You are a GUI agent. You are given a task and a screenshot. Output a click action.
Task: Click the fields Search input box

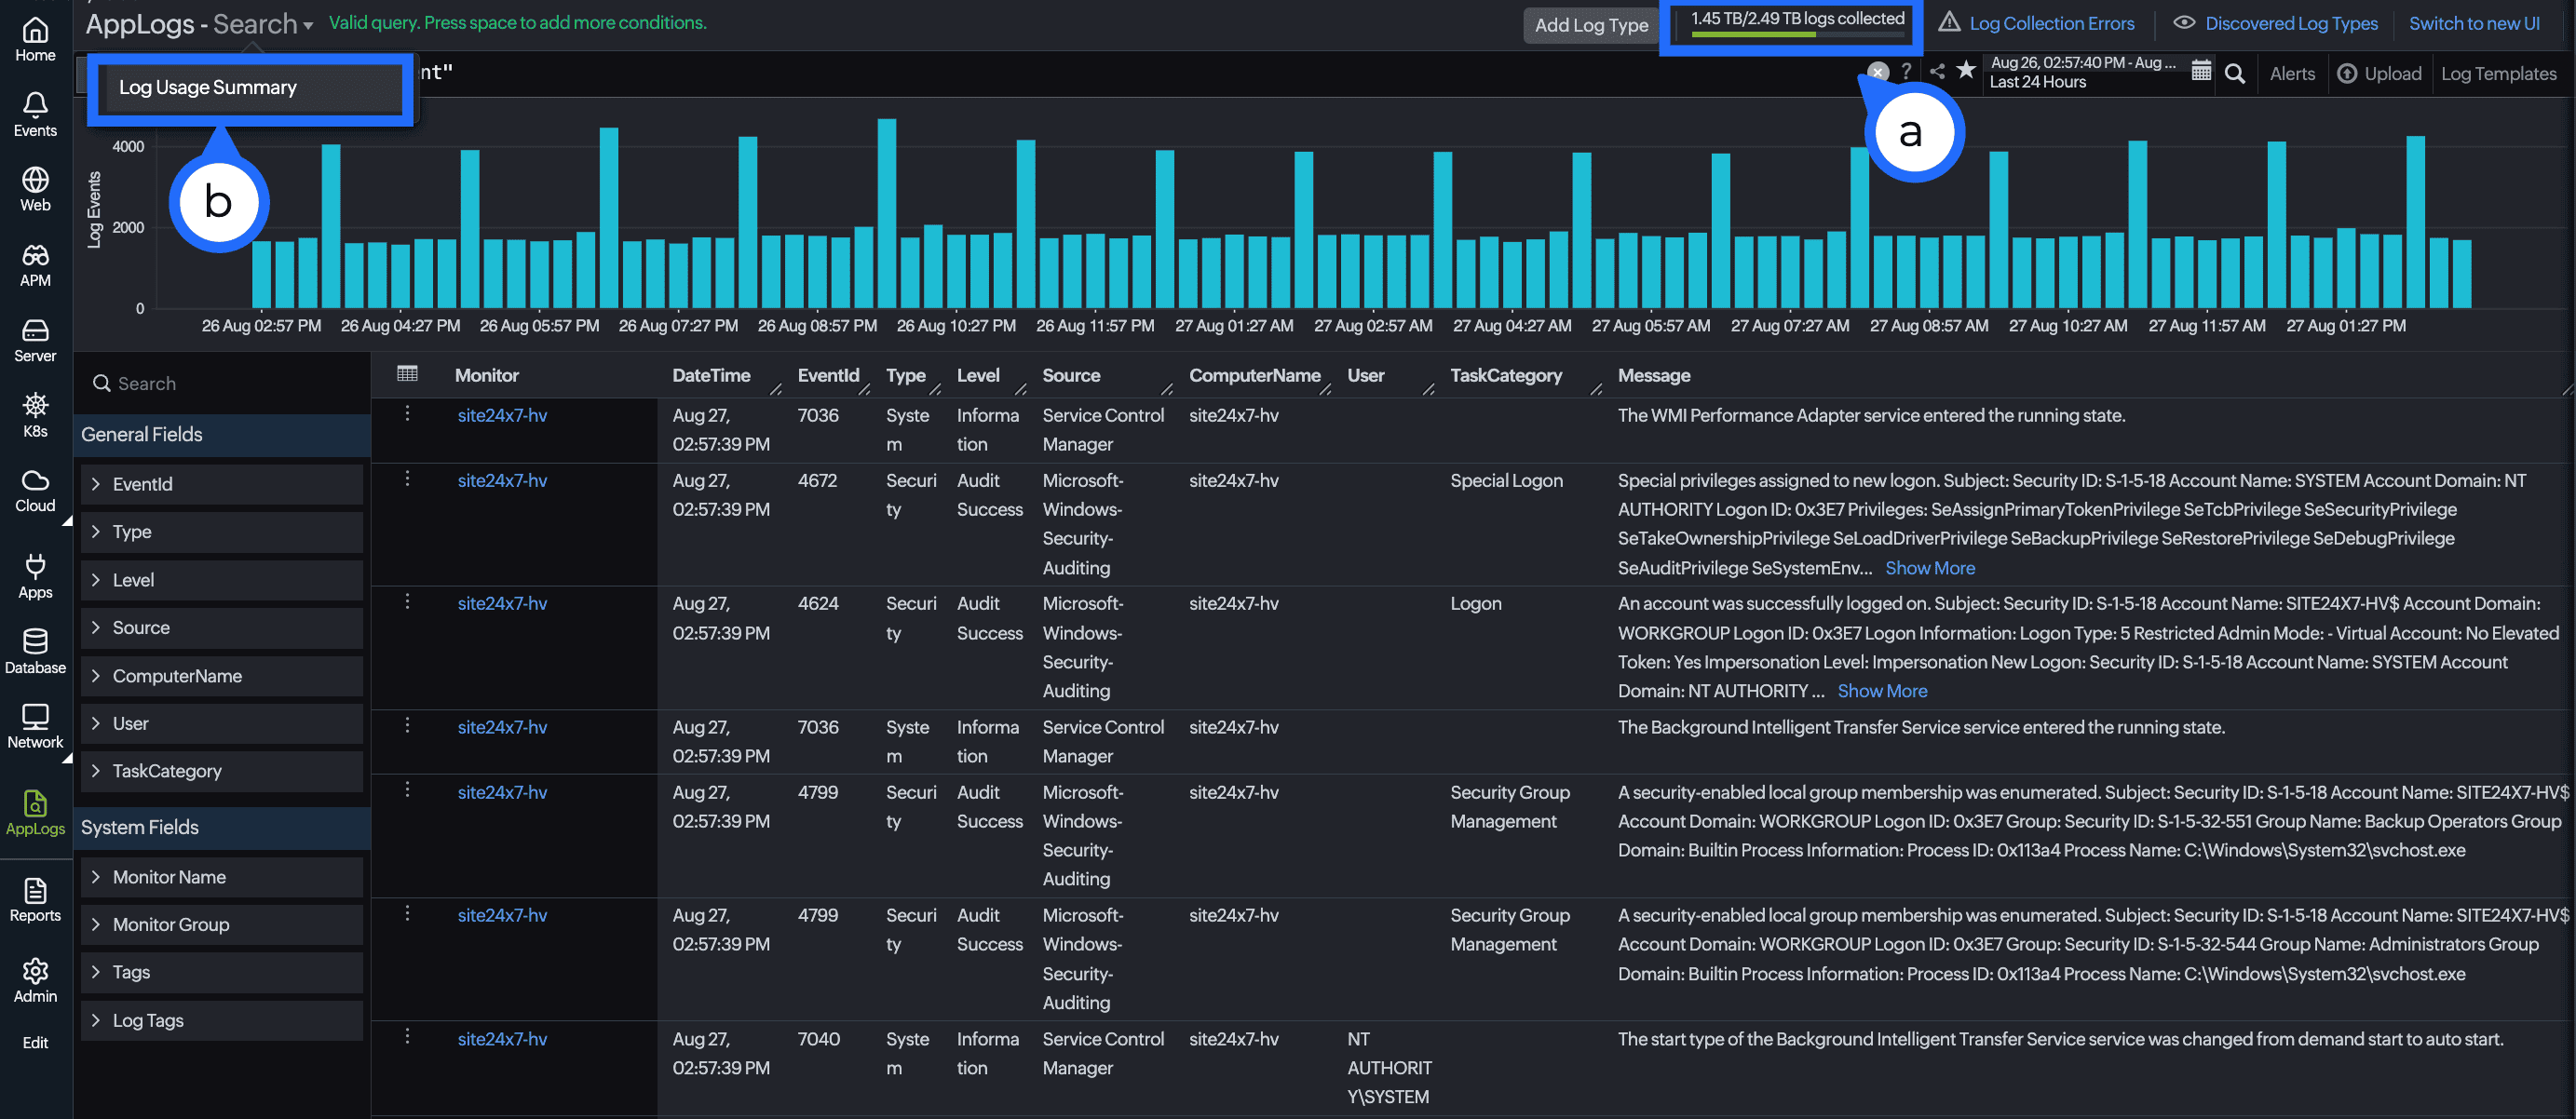(x=222, y=384)
